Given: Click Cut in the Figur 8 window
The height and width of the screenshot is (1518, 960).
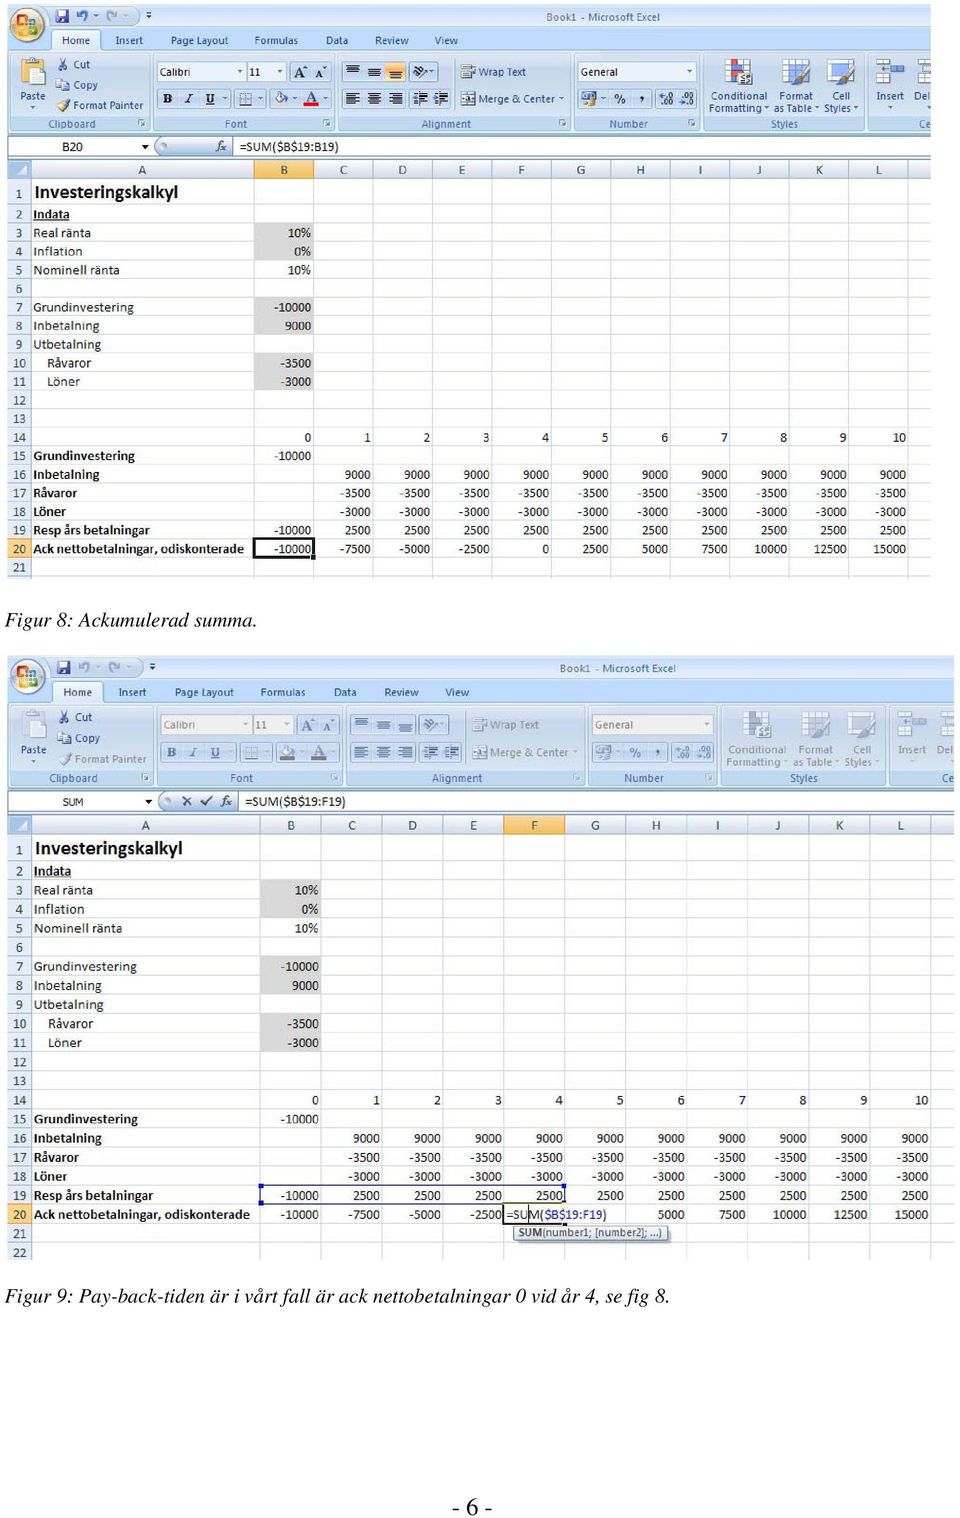Looking at the screenshot, I should pyautogui.click(x=74, y=64).
